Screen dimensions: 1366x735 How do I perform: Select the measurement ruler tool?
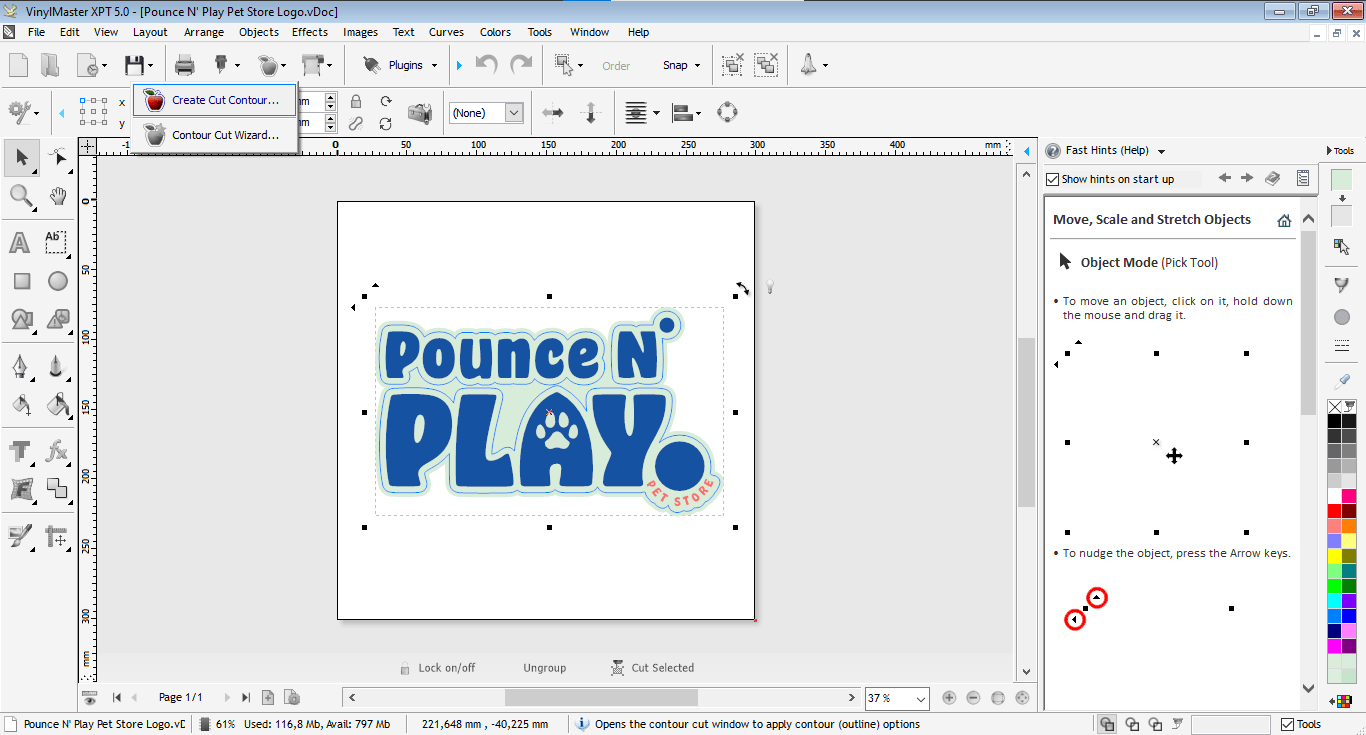tap(58, 536)
